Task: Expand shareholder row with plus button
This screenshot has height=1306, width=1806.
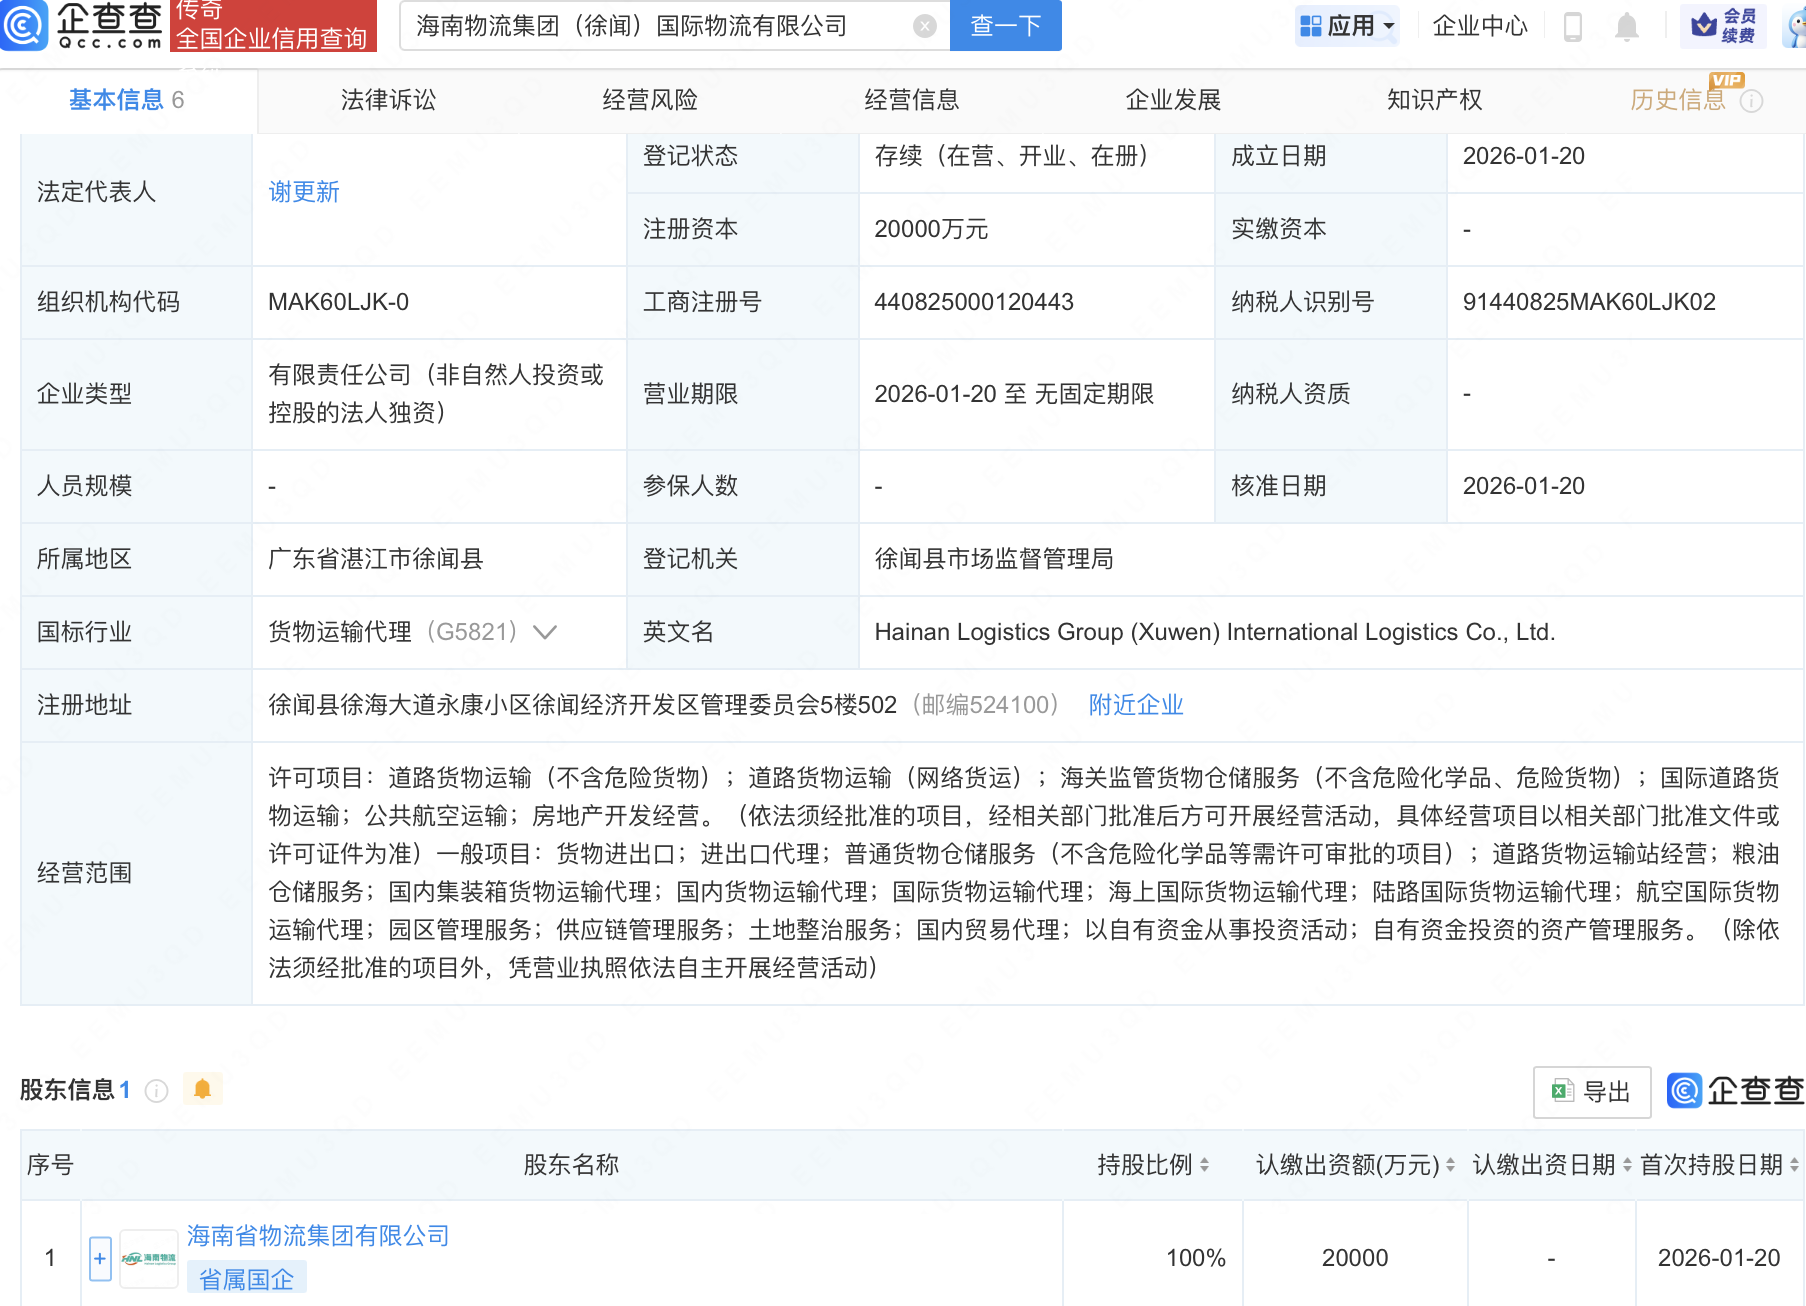Action: (100, 1258)
